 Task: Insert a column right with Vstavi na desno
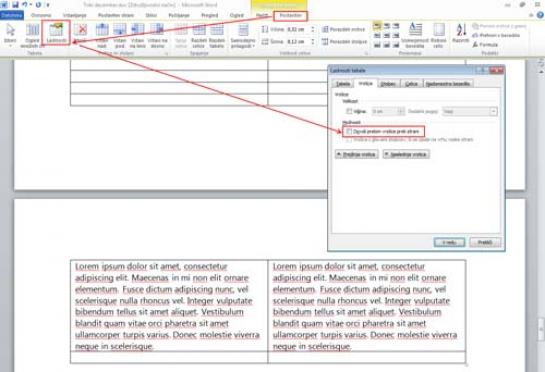click(157, 35)
